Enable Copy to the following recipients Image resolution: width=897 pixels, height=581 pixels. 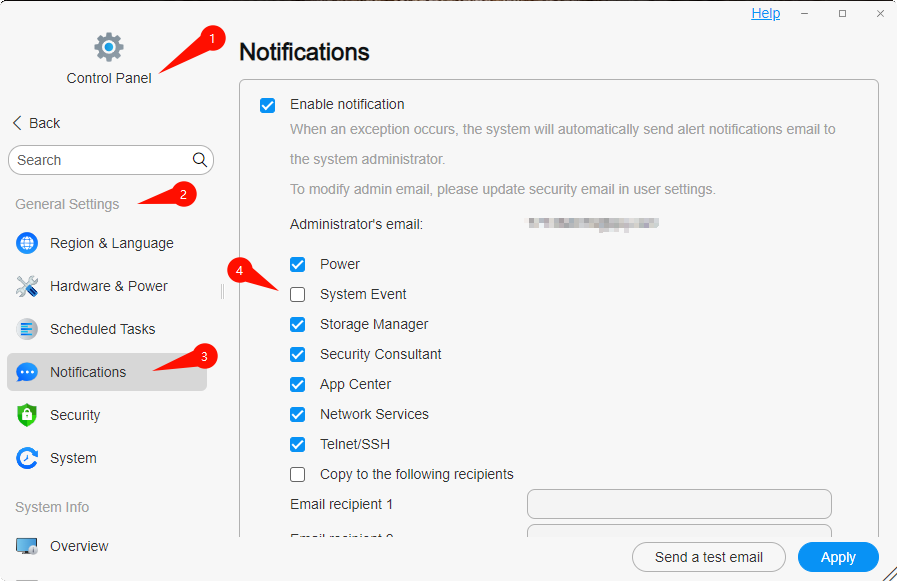tap(297, 475)
